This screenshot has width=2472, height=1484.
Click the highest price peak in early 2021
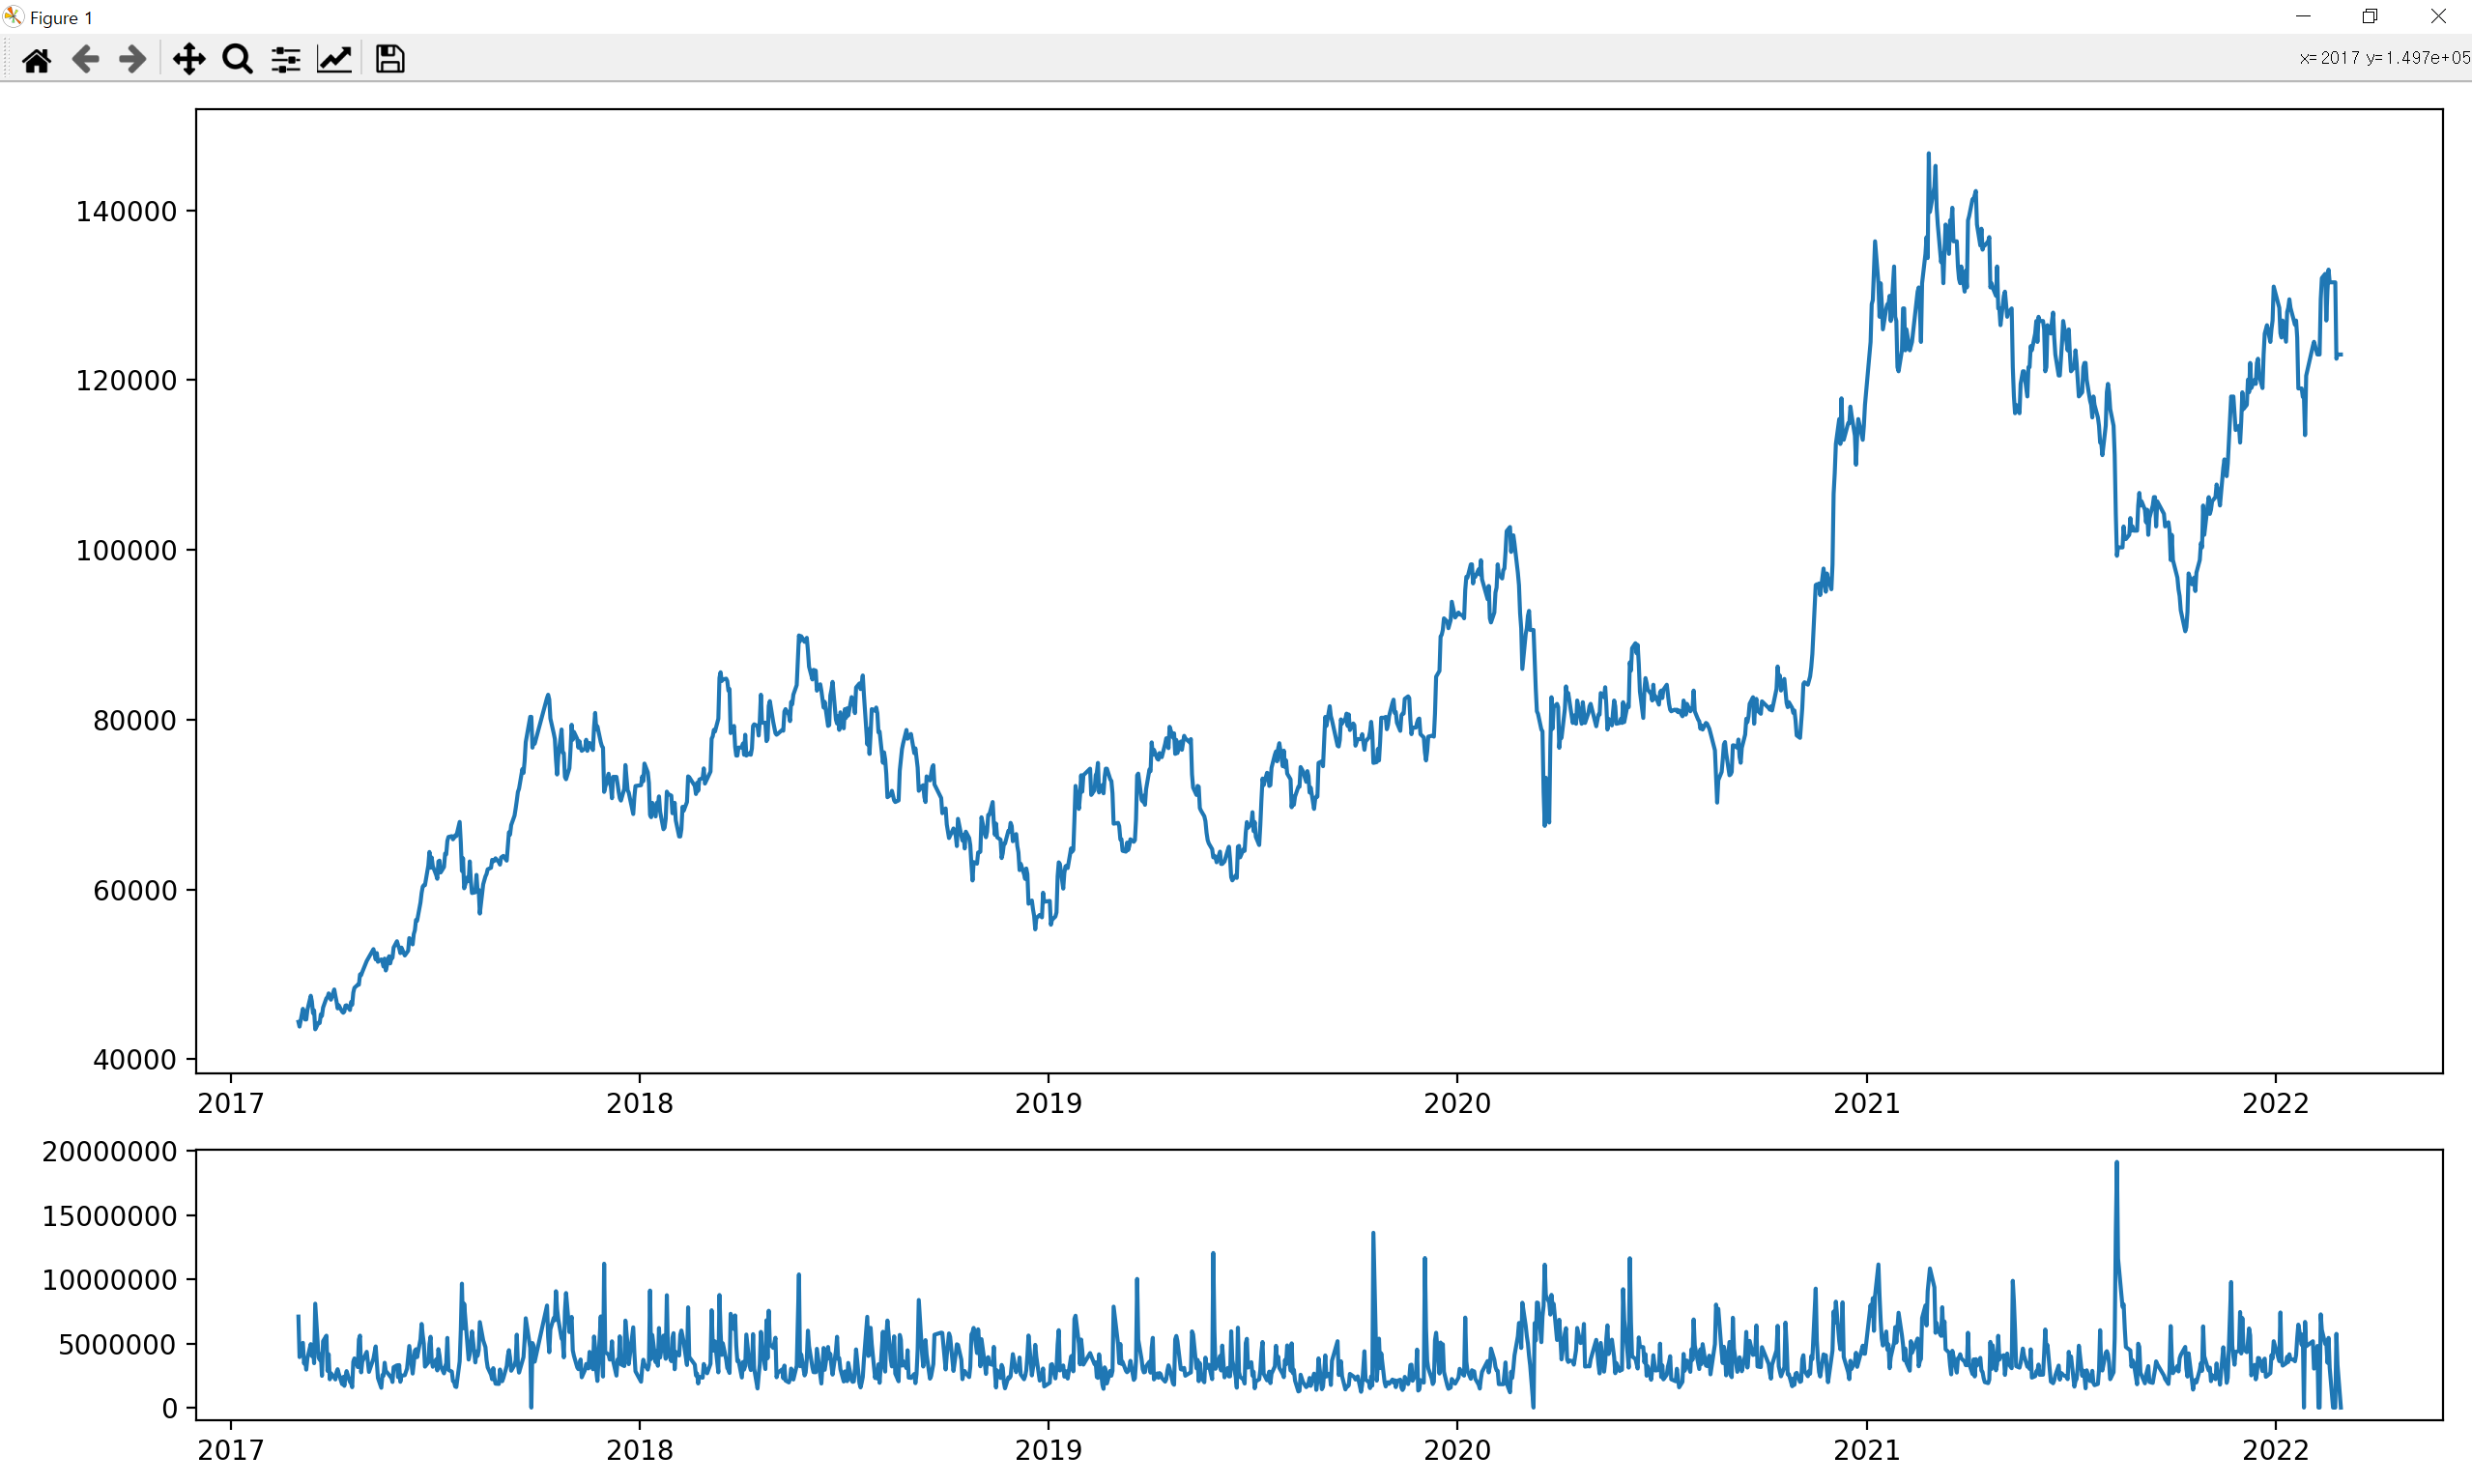[1929, 155]
